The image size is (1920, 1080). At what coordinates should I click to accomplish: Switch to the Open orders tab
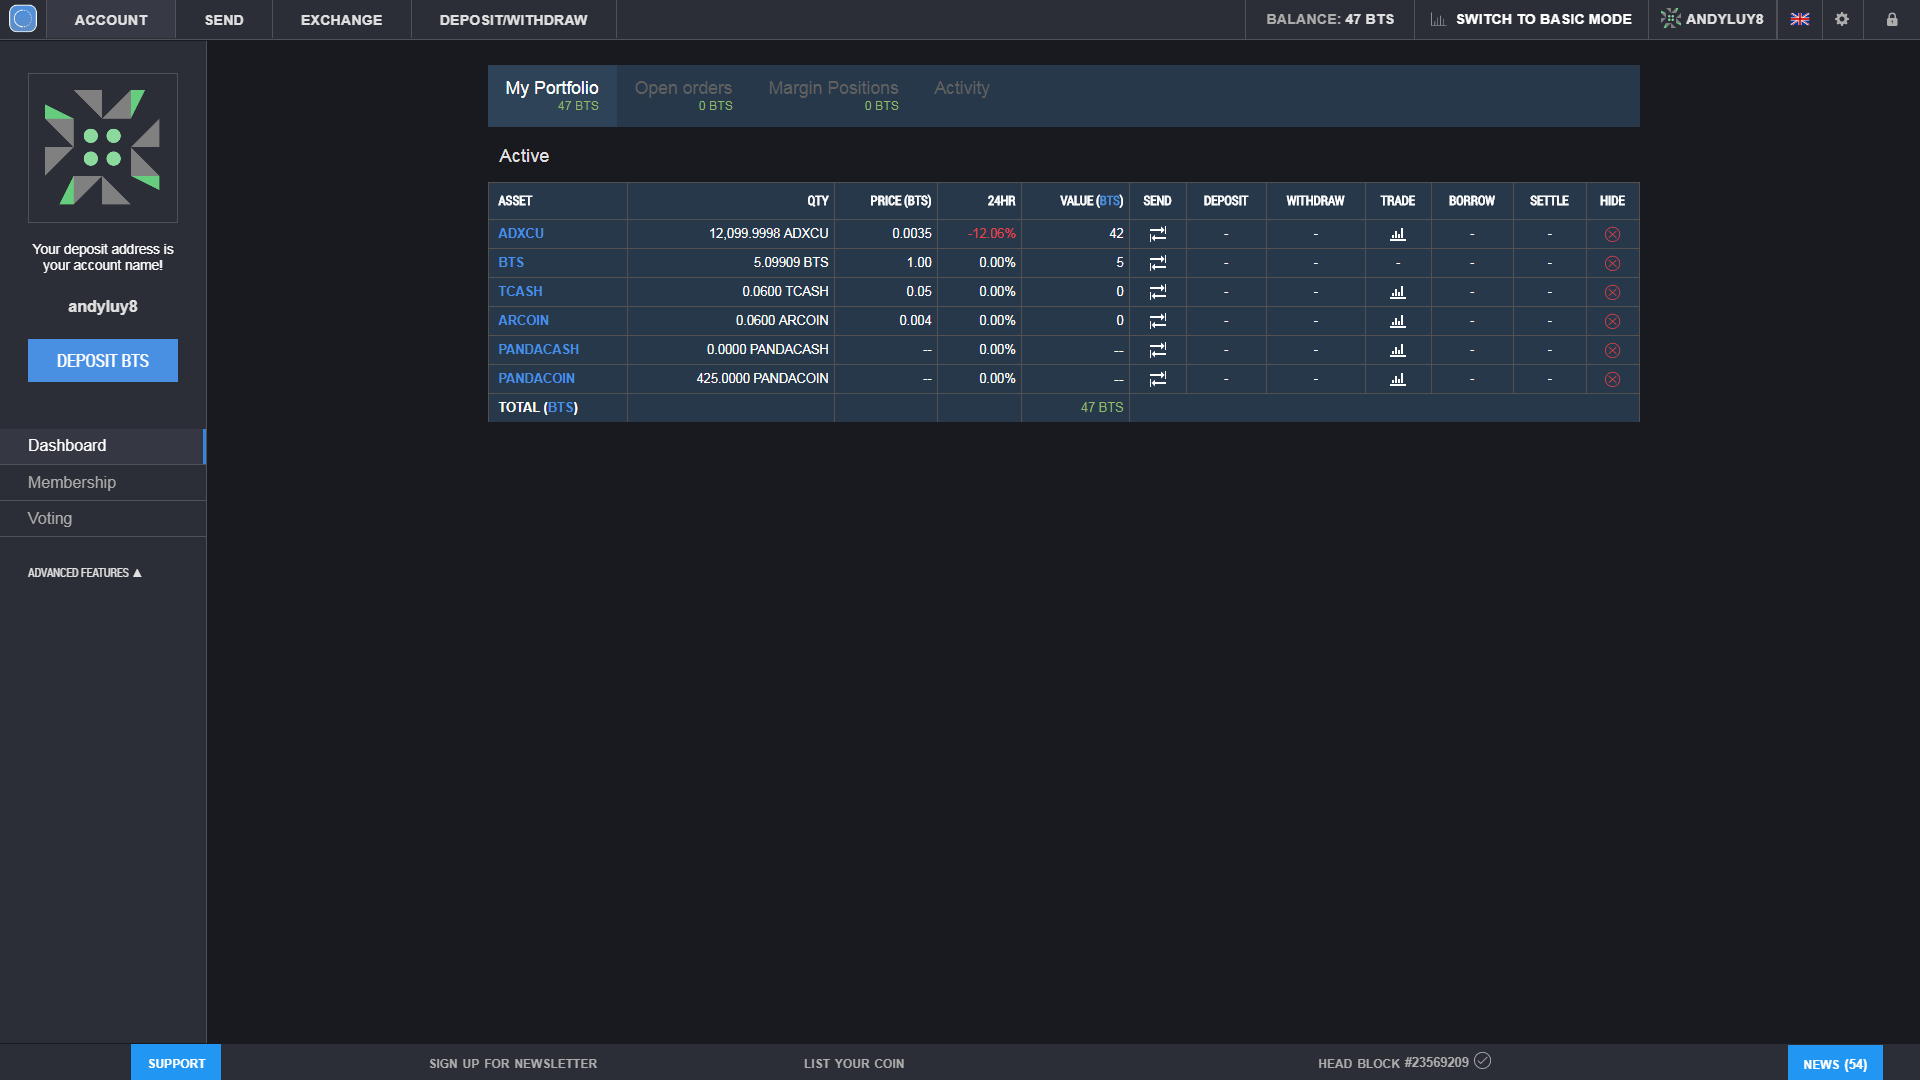pyautogui.click(x=684, y=95)
